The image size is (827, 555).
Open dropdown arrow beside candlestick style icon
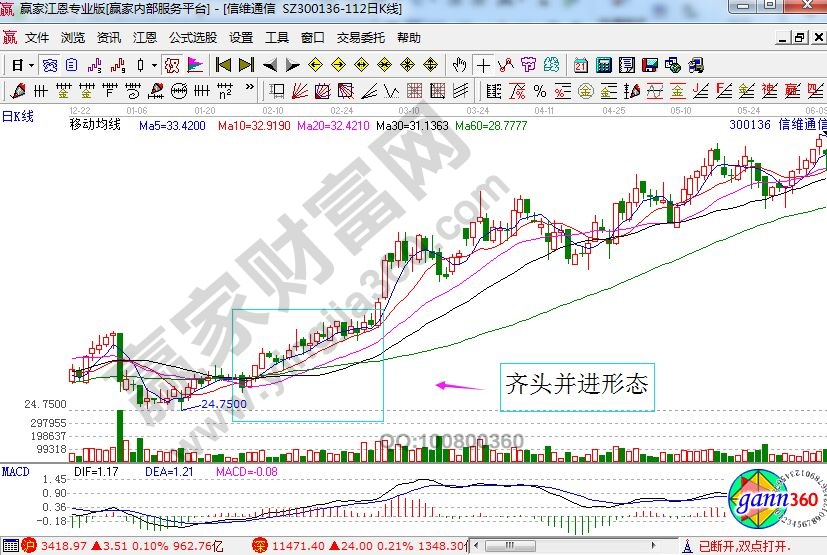153,65
